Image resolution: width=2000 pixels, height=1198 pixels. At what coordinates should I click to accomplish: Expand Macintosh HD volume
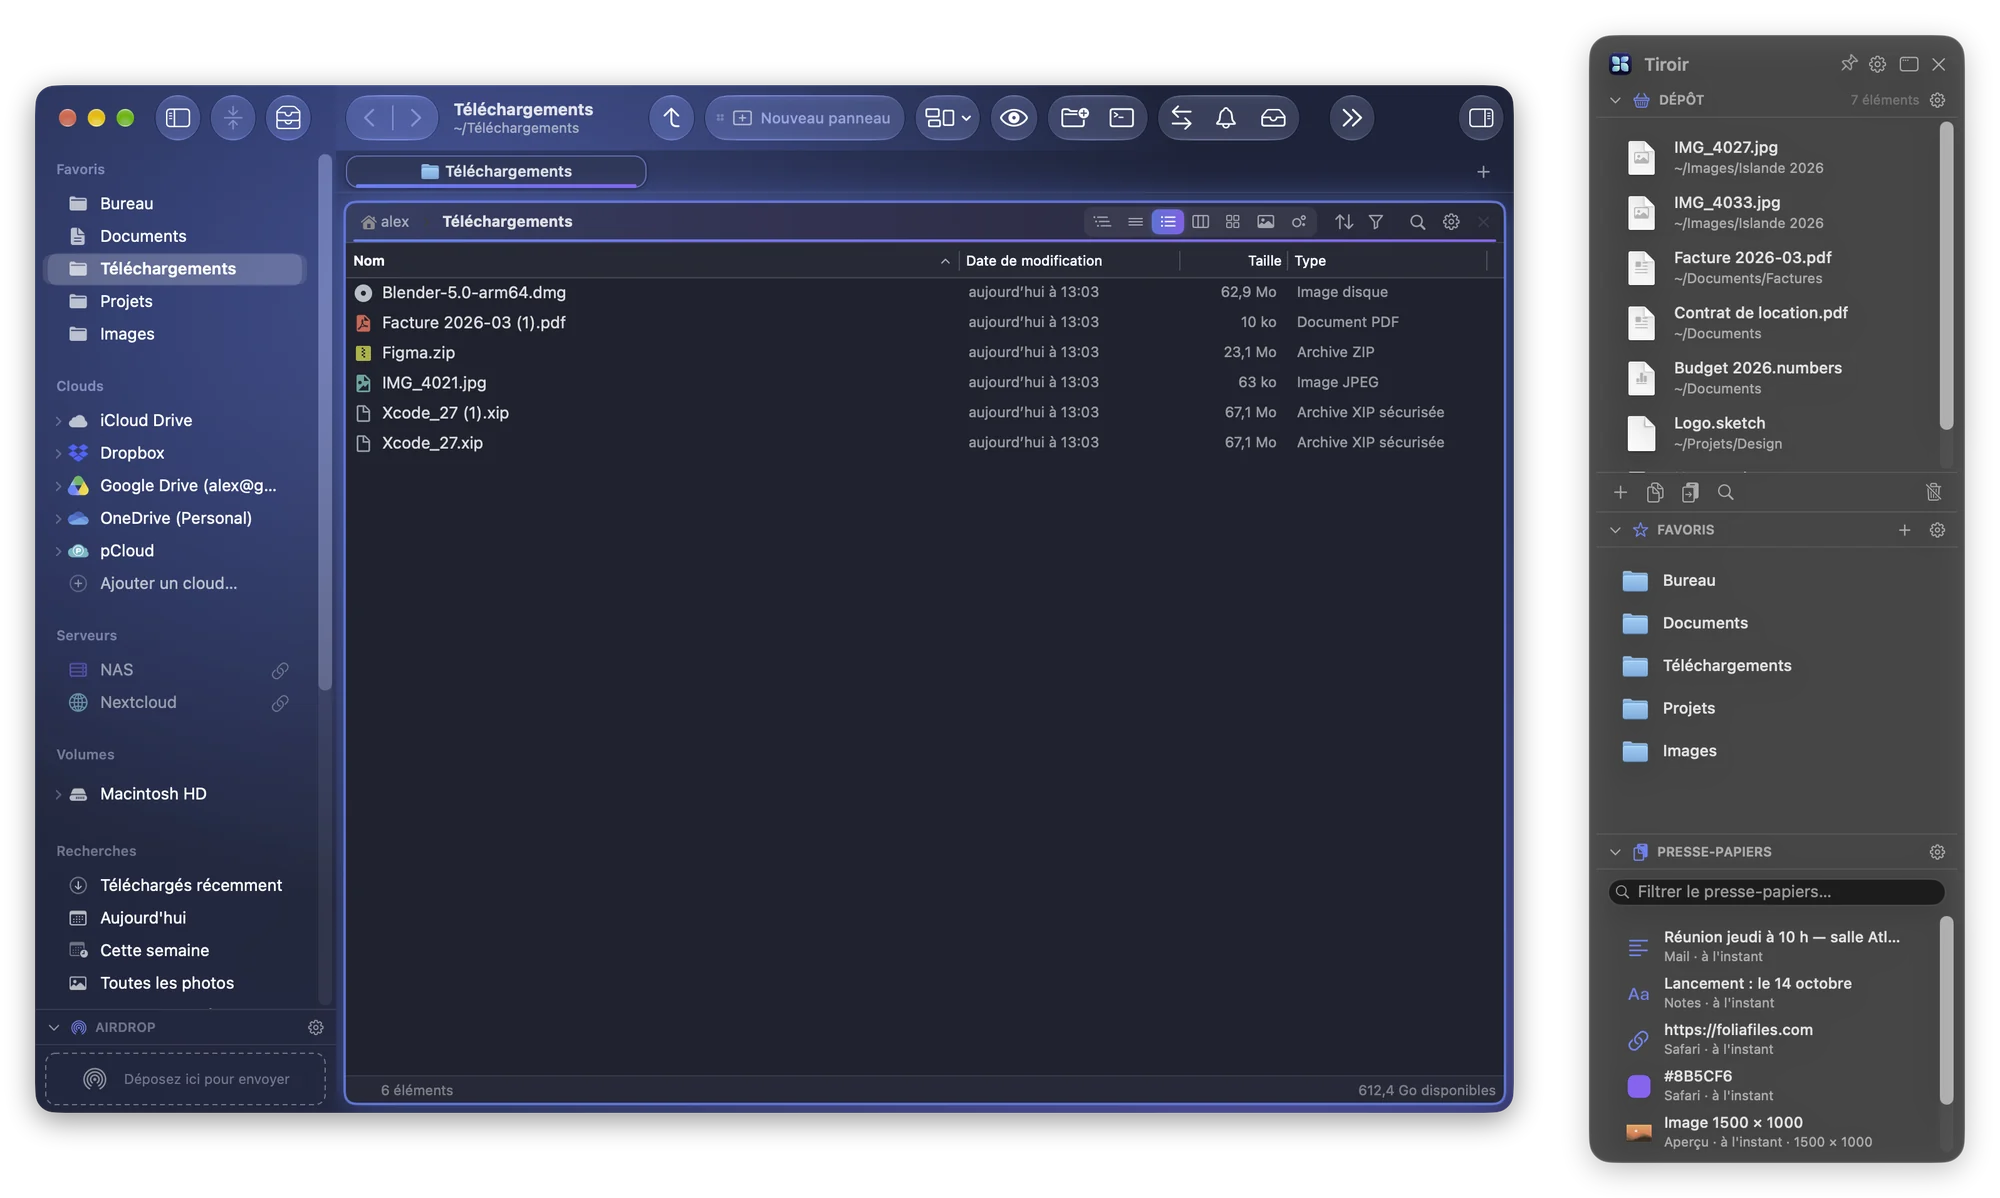pos(58,794)
